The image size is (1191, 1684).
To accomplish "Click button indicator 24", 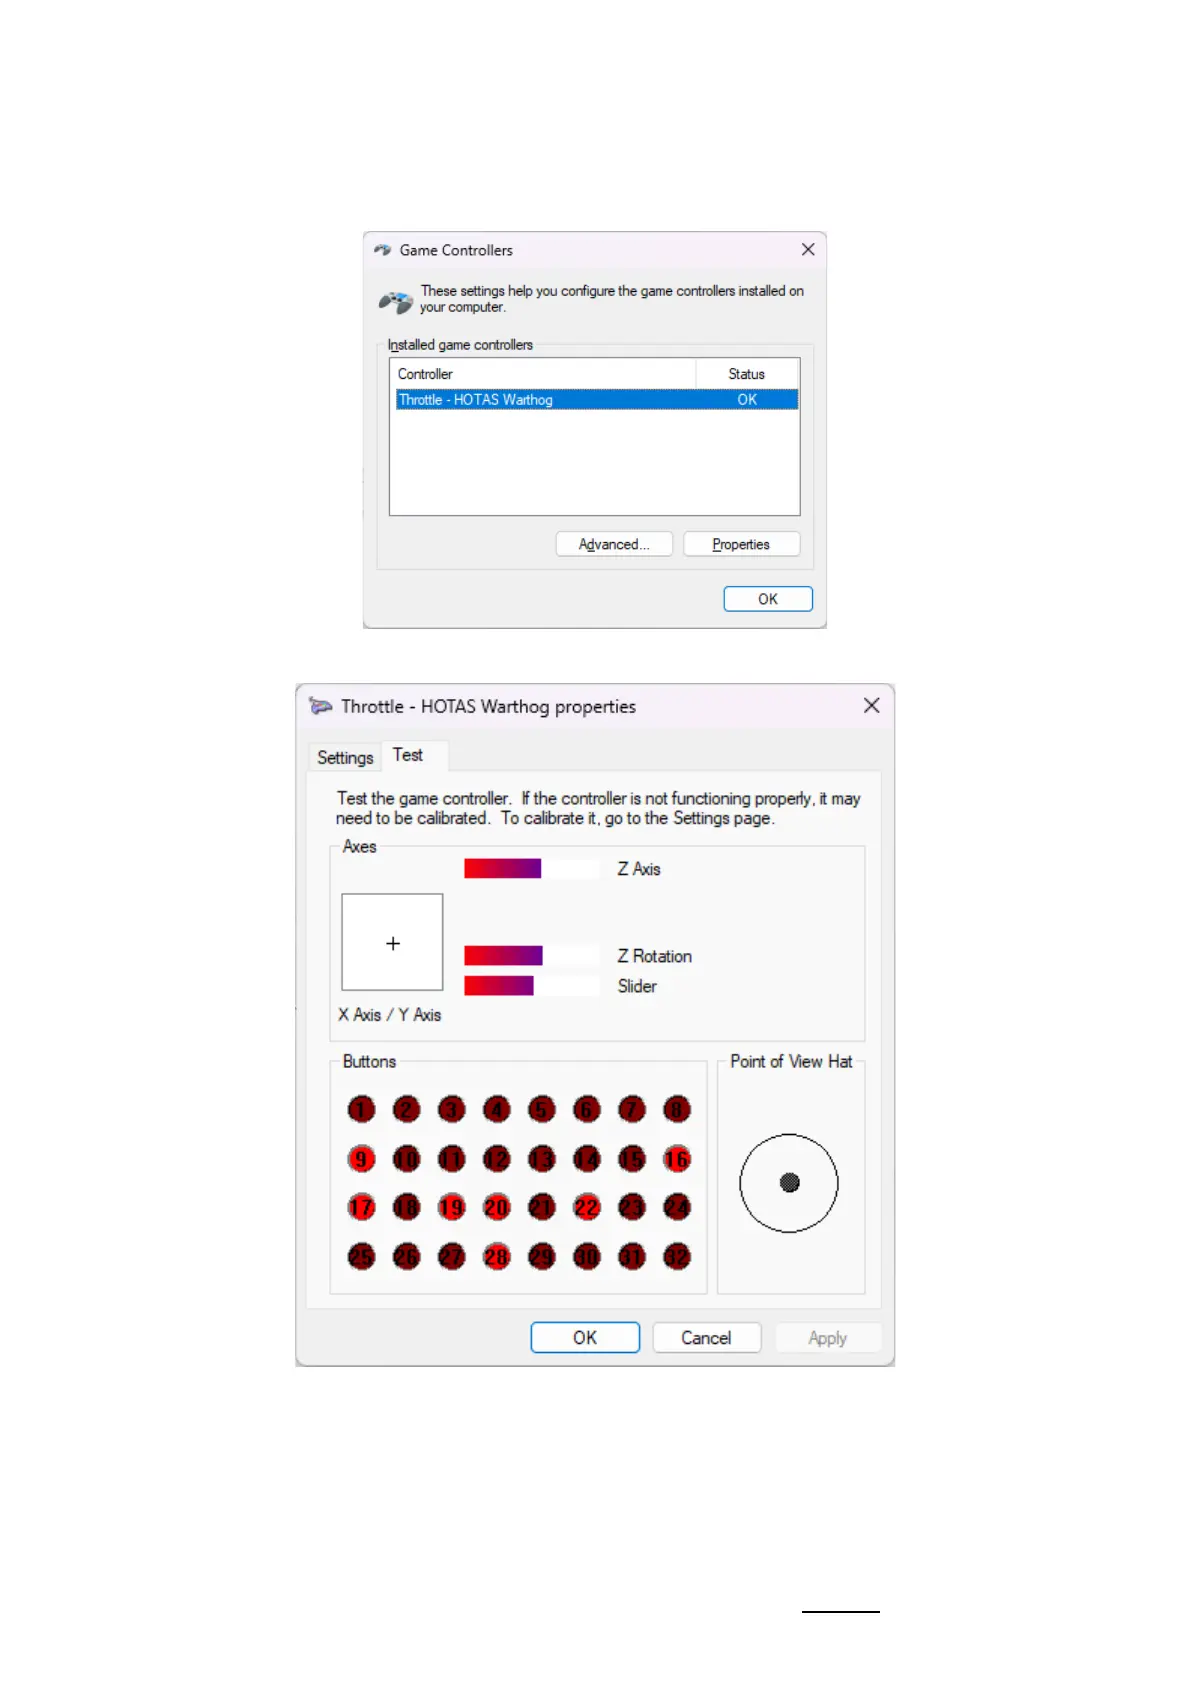I will tap(676, 1207).
